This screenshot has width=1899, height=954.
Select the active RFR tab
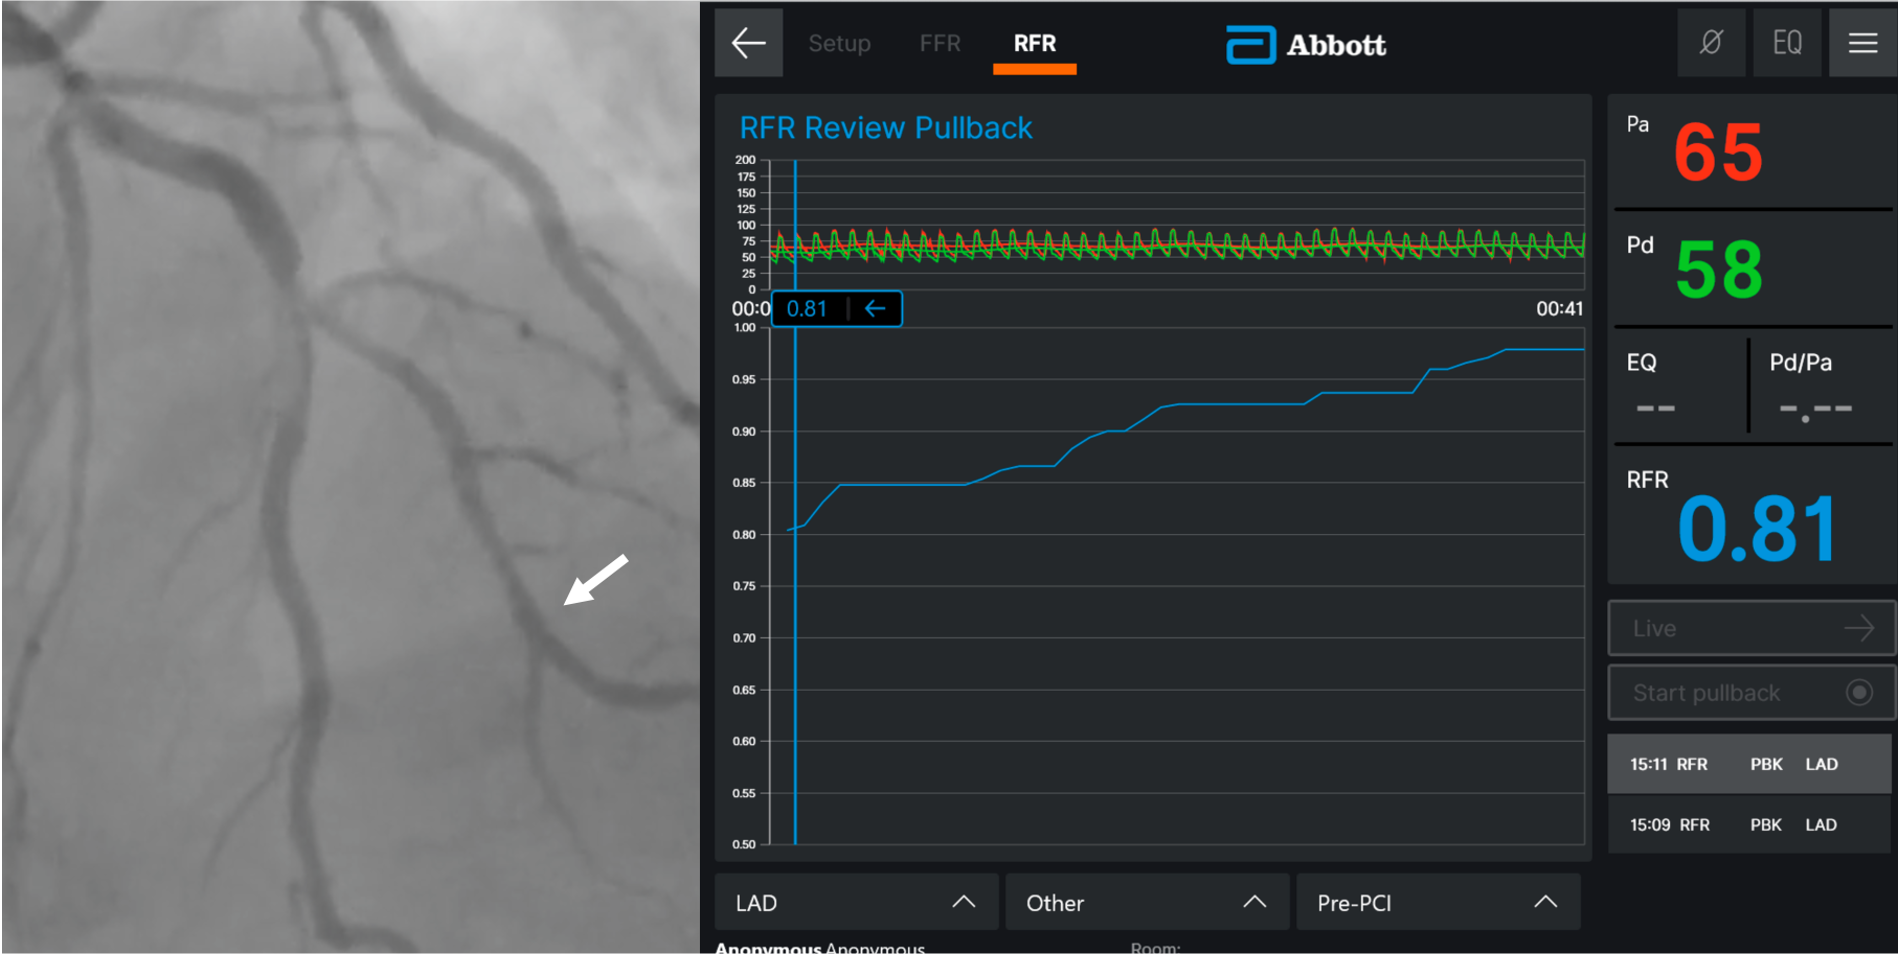point(1034,43)
